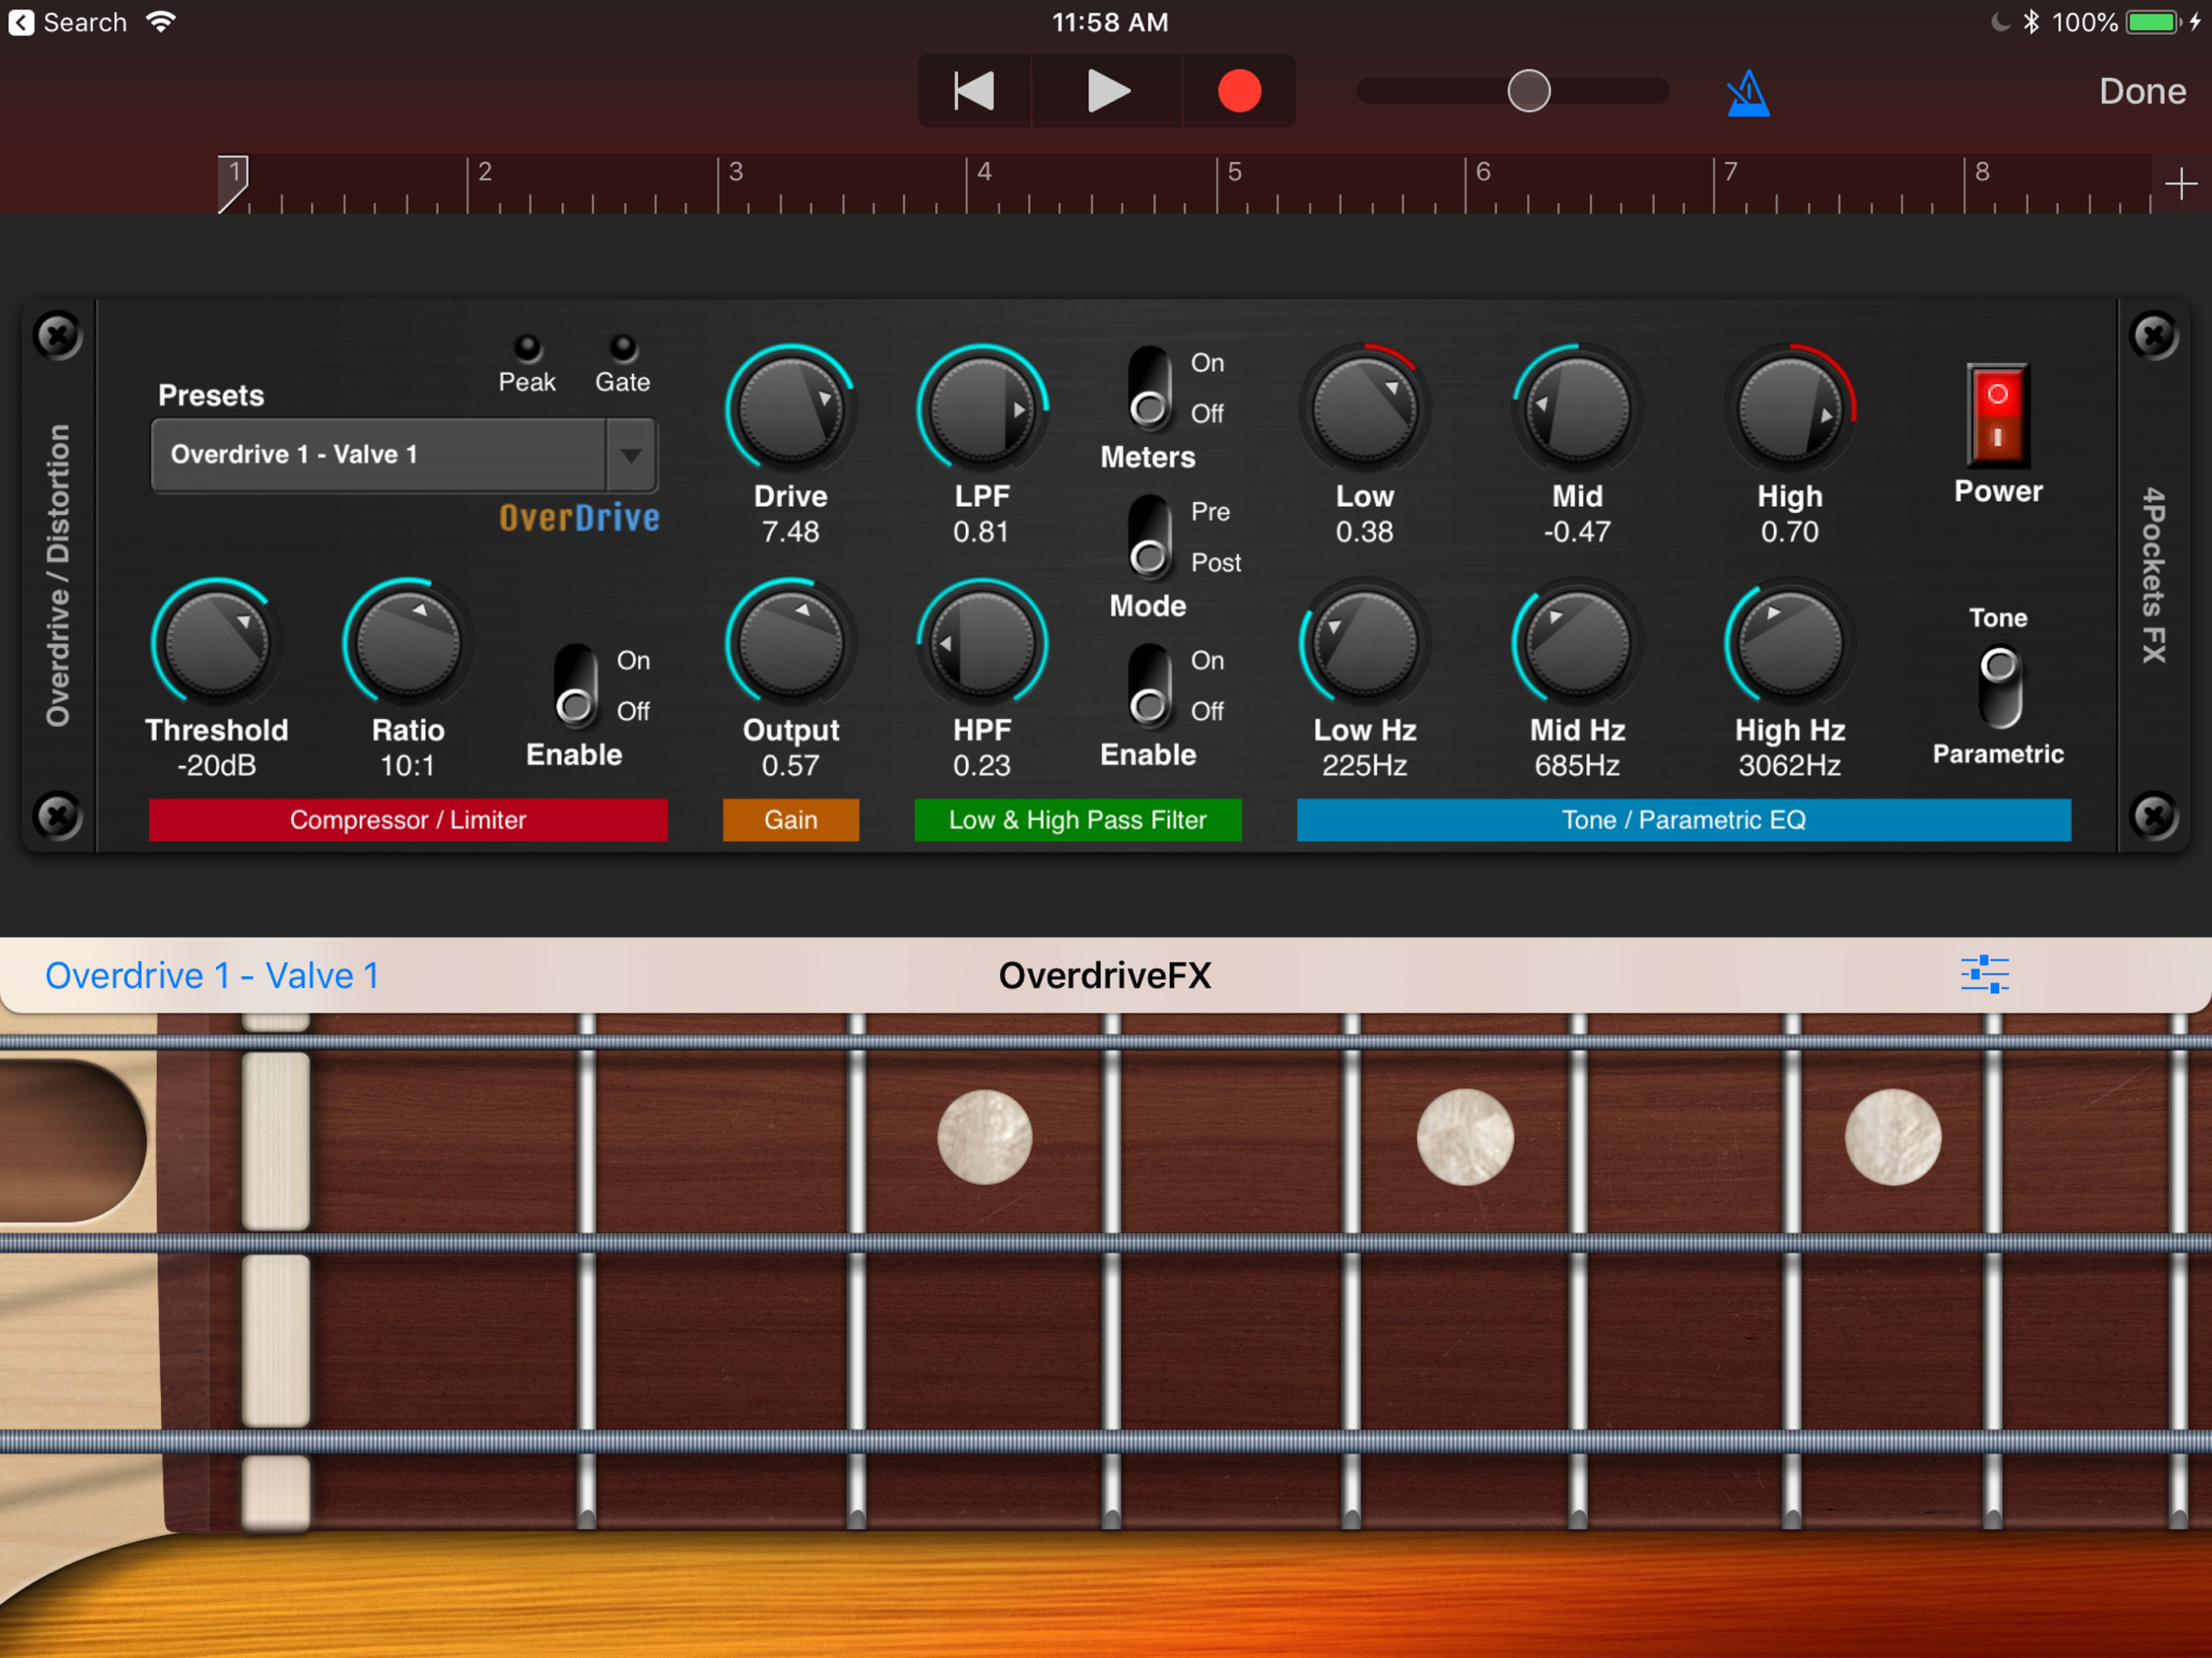The height and width of the screenshot is (1658, 2212).
Task: Open the blue Overdrive 1 - Valve 1 preset link
Action: pyautogui.click(x=212, y=975)
